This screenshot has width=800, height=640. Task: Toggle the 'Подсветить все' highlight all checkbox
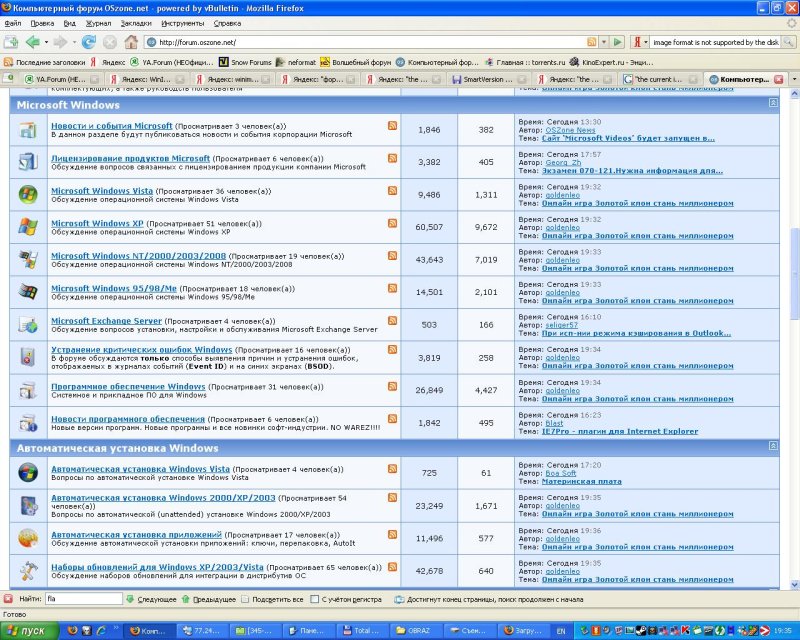click(245, 598)
